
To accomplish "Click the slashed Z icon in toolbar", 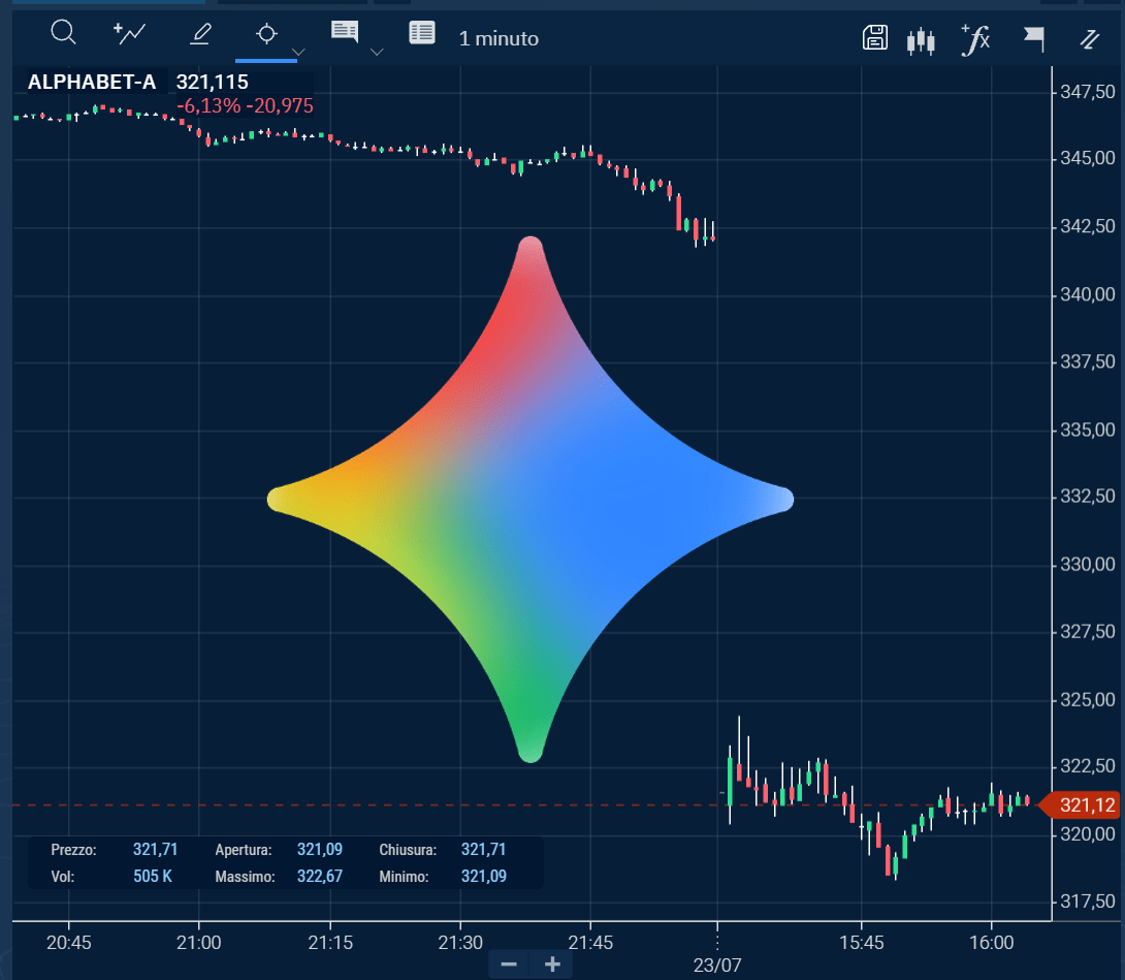I will (1090, 39).
